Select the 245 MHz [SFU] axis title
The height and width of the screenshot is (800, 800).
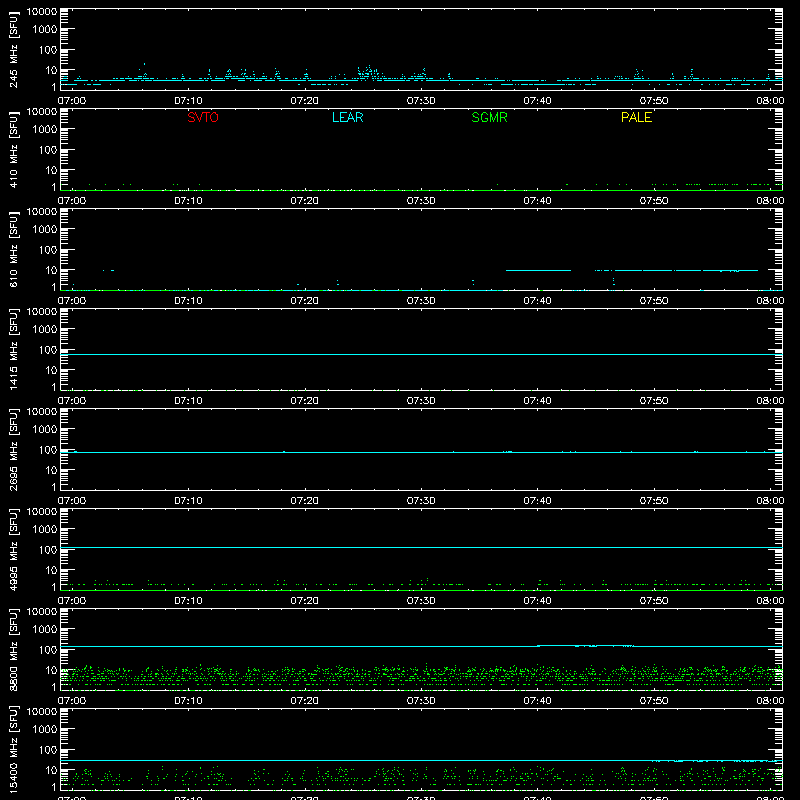[14, 49]
